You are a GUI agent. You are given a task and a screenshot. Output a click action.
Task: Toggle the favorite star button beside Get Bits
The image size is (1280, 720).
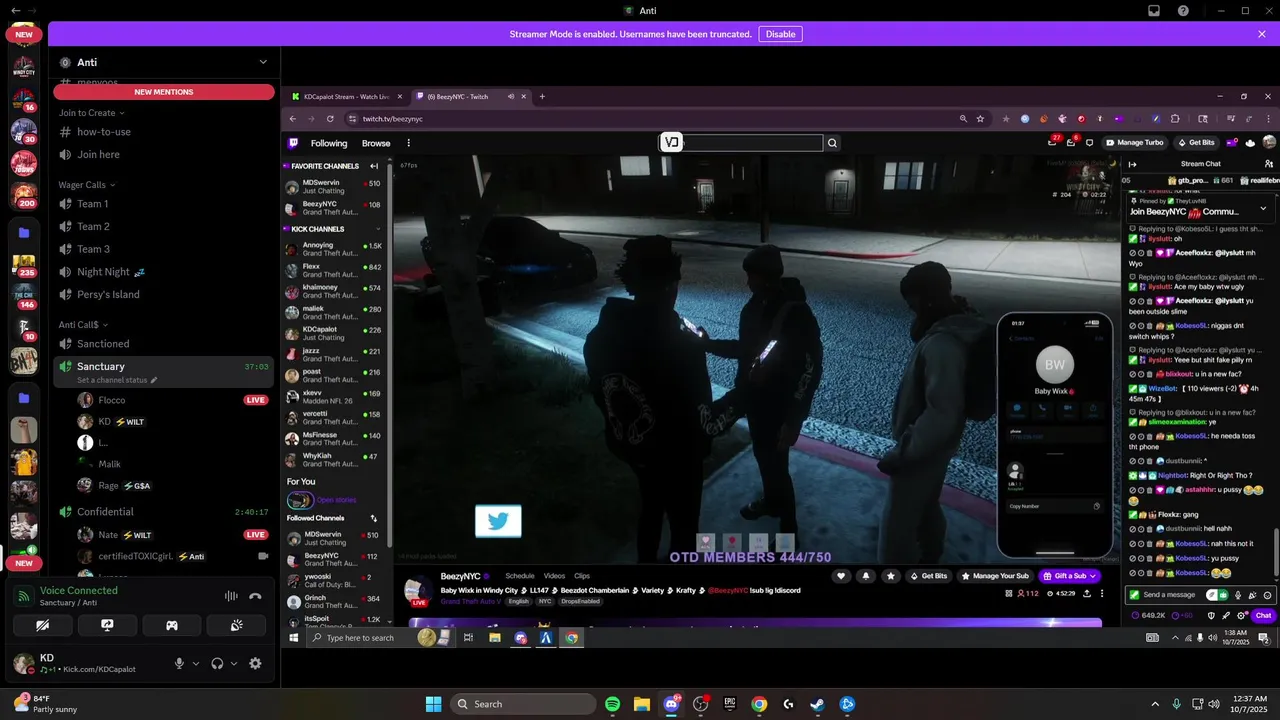click(889, 576)
